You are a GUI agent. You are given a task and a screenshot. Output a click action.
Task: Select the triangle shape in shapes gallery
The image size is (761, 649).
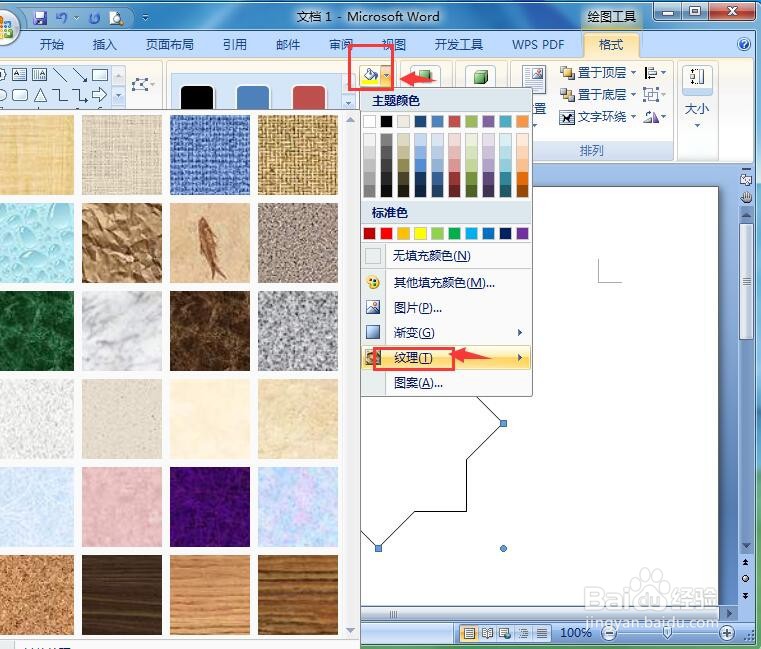click(40, 95)
